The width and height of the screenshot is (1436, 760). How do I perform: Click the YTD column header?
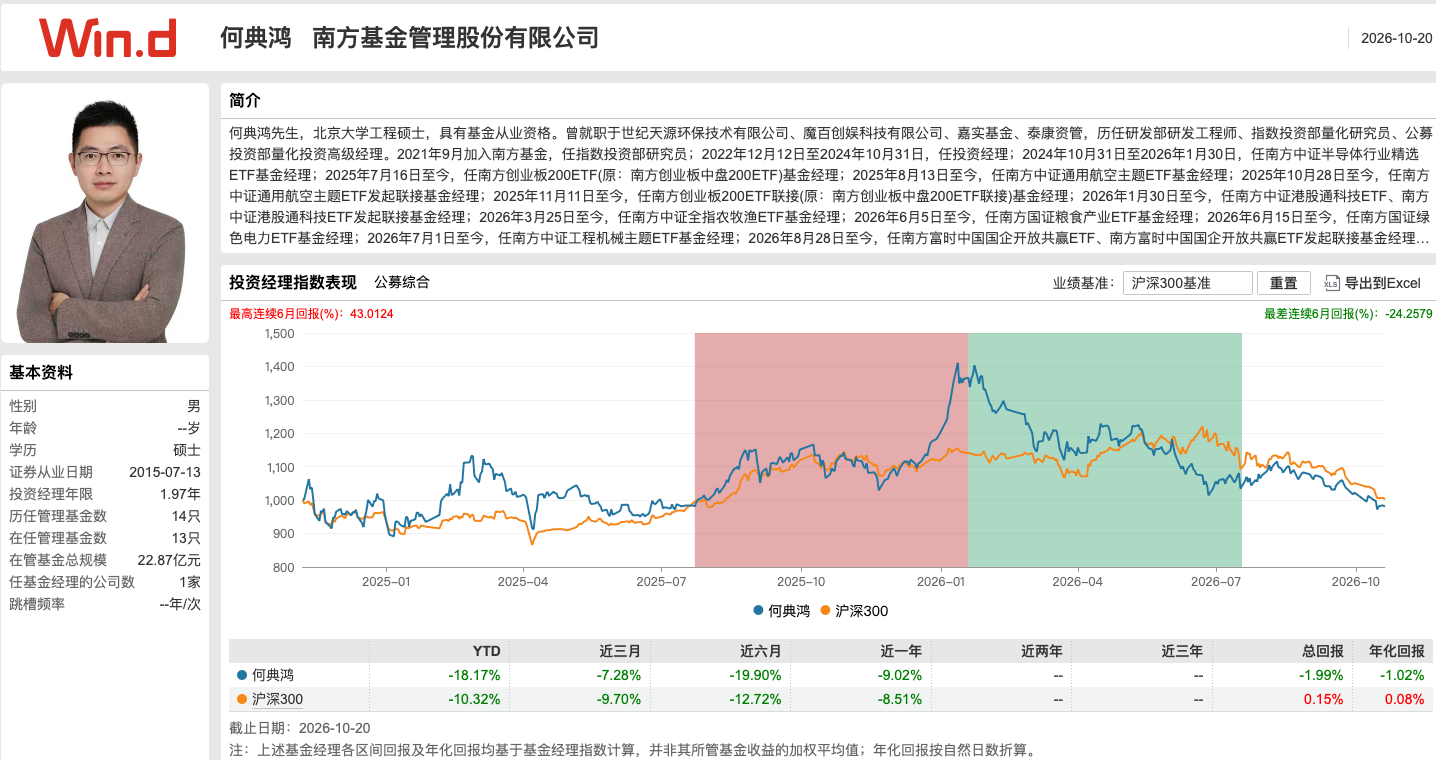click(486, 651)
